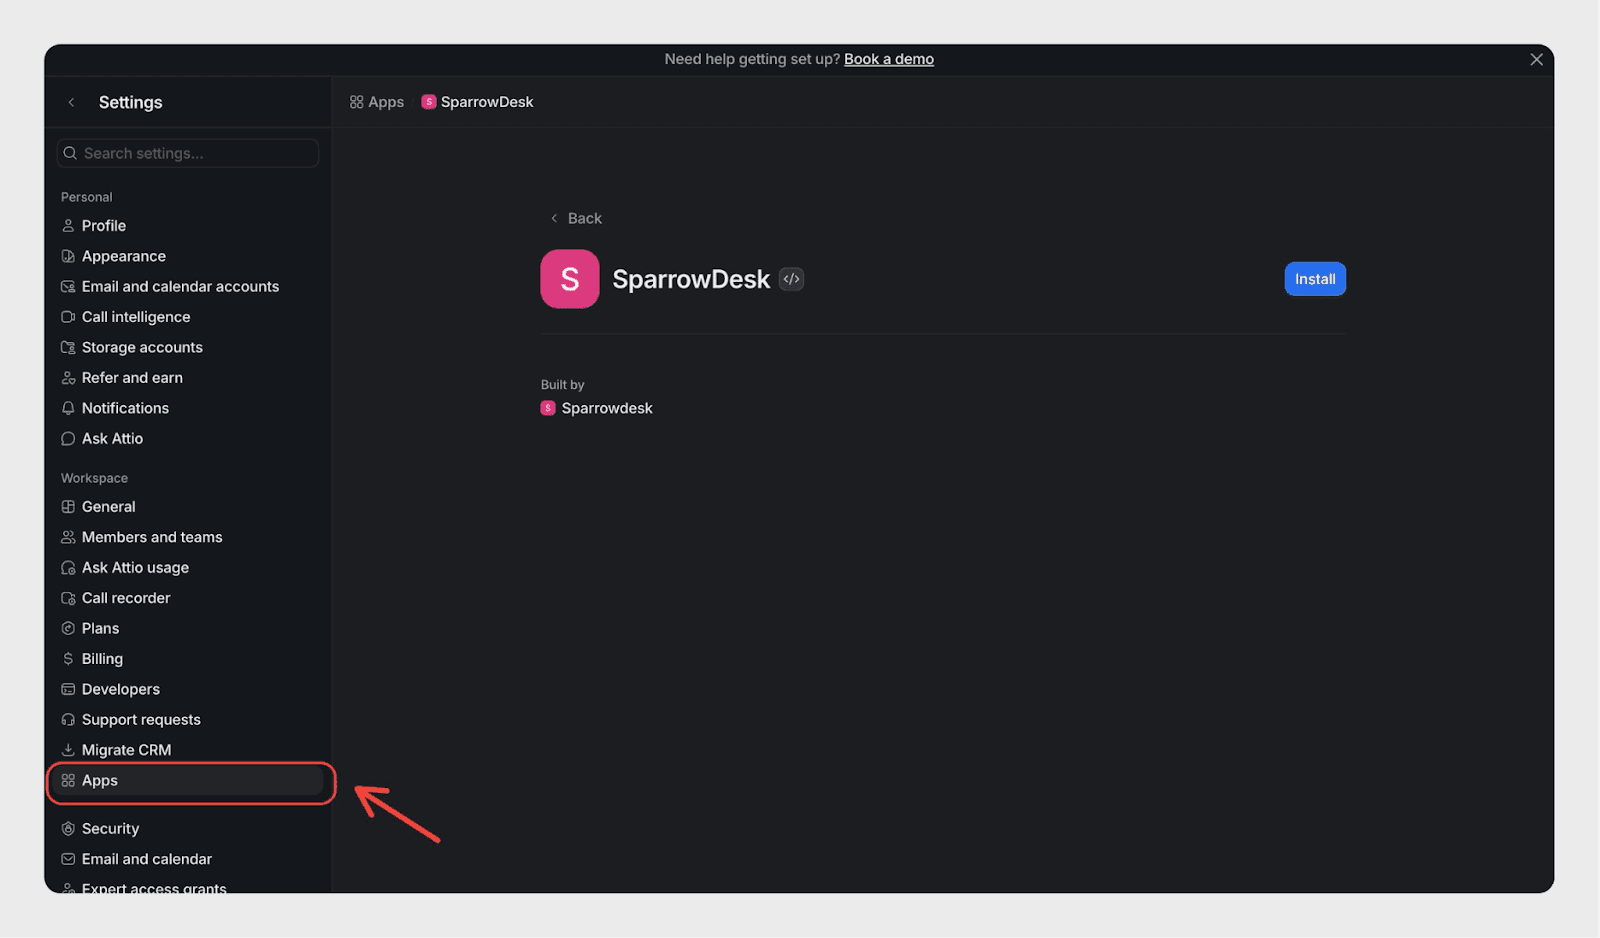Install the SparrowDesk app
Image resolution: width=1600 pixels, height=938 pixels.
coord(1314,279)
